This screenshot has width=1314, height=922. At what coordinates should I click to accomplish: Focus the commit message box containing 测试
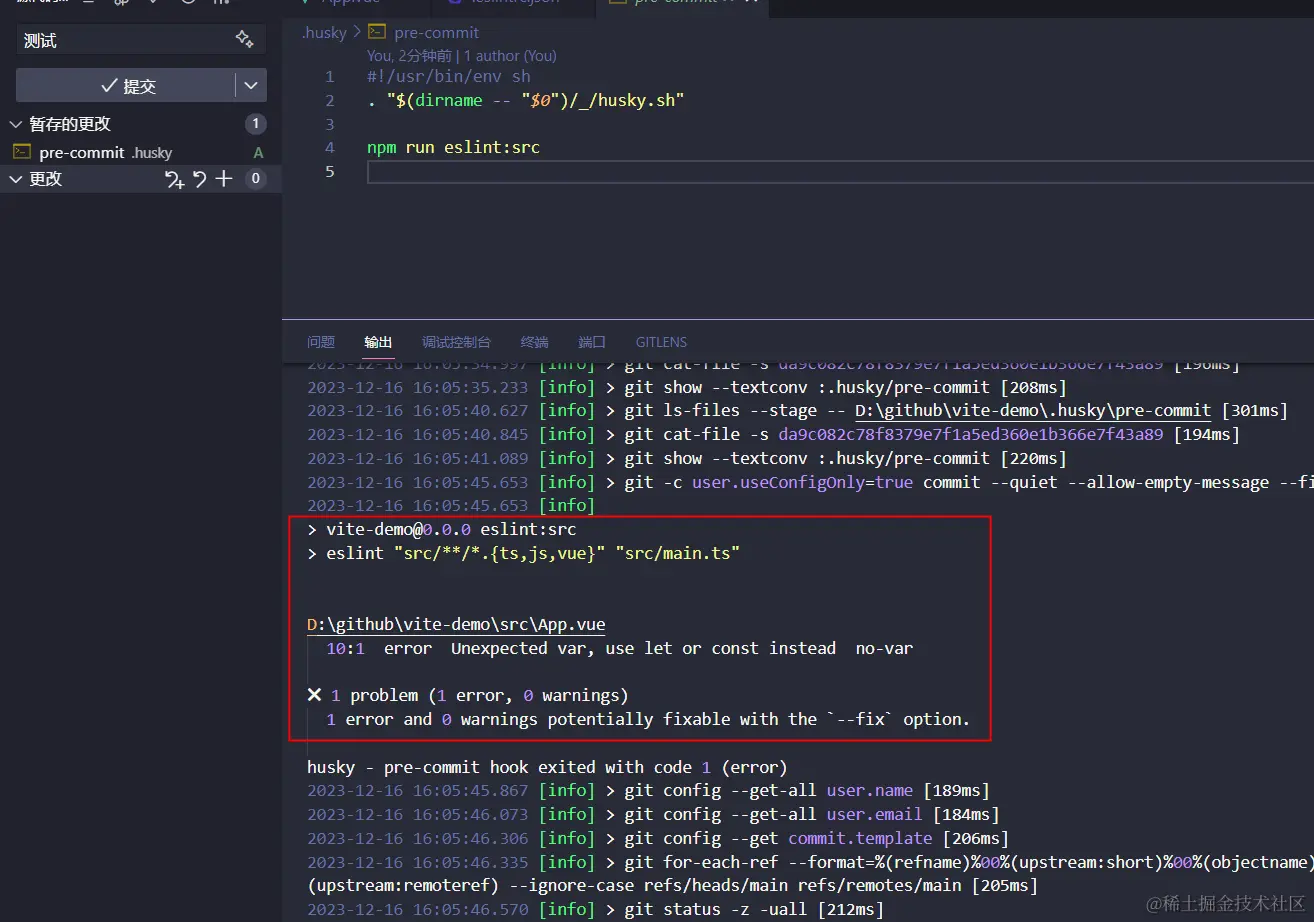pos(141,40)
